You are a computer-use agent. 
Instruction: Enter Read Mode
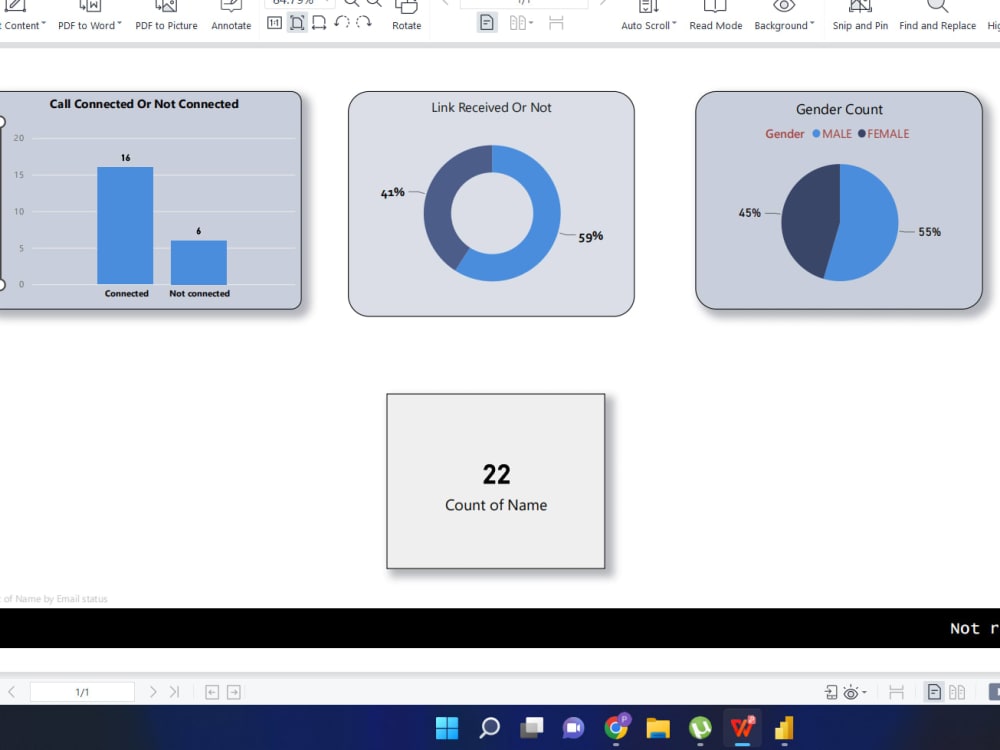coord(716,15)
